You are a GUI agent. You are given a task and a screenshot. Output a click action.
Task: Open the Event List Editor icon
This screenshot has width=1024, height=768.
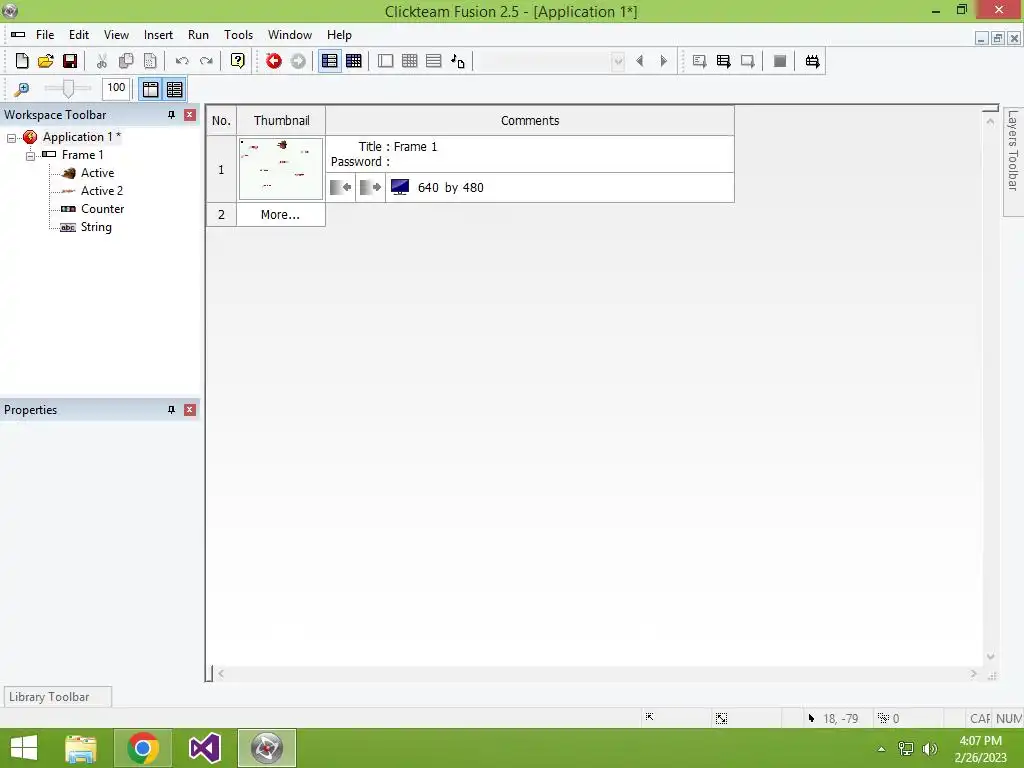click(x=434, y=61)
